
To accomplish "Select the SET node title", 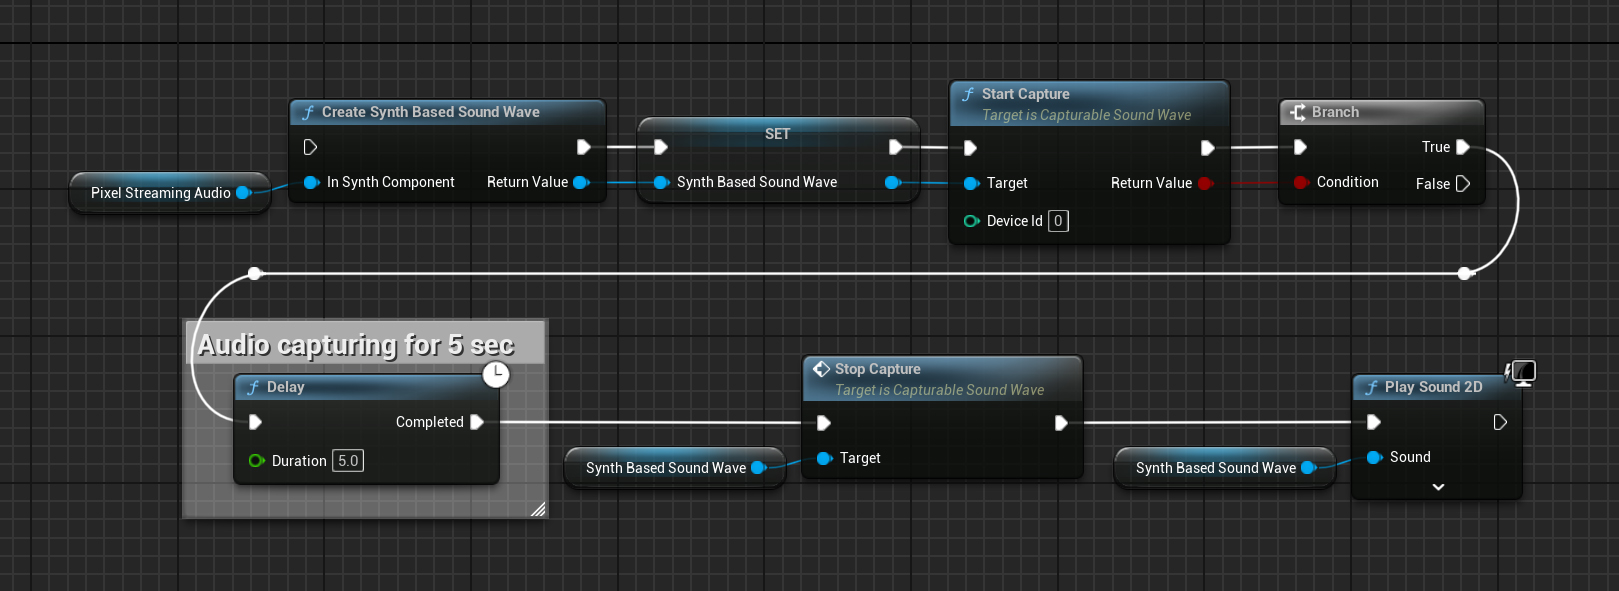I will 777,133.
